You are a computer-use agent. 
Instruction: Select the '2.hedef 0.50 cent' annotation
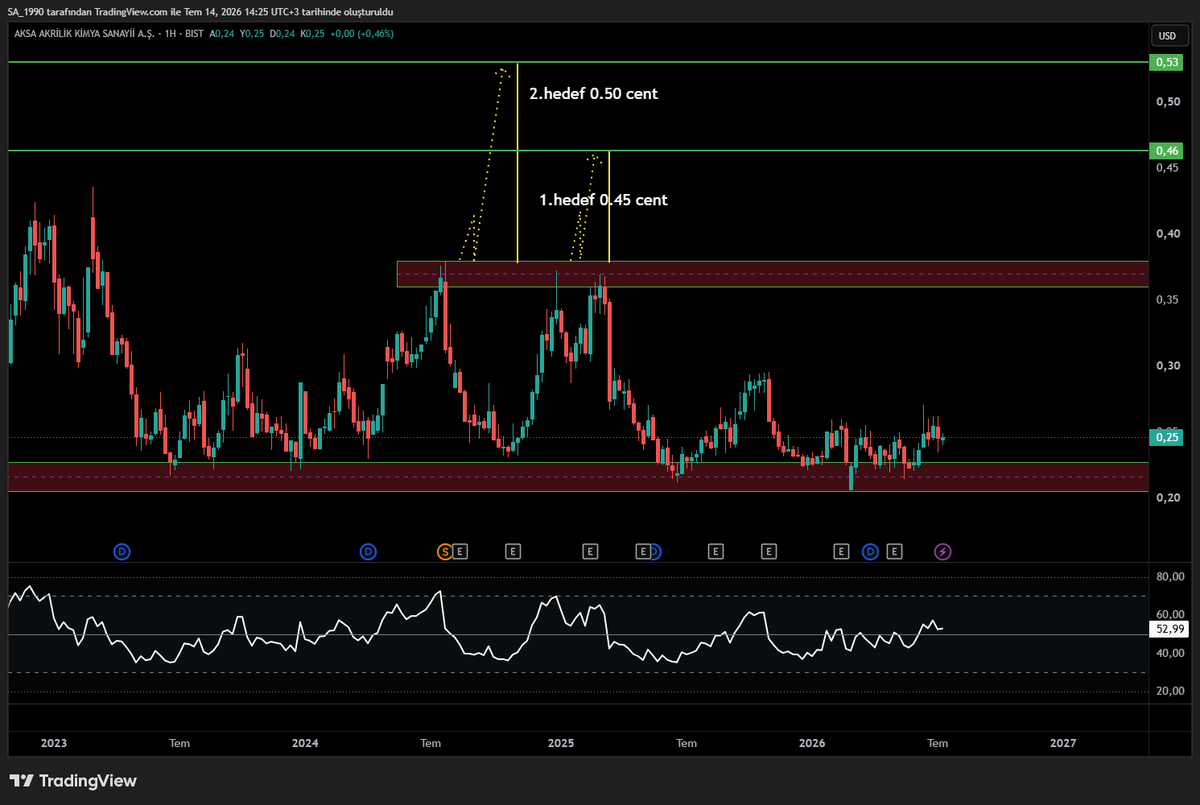pyautogui.click(x=593, y=94)
